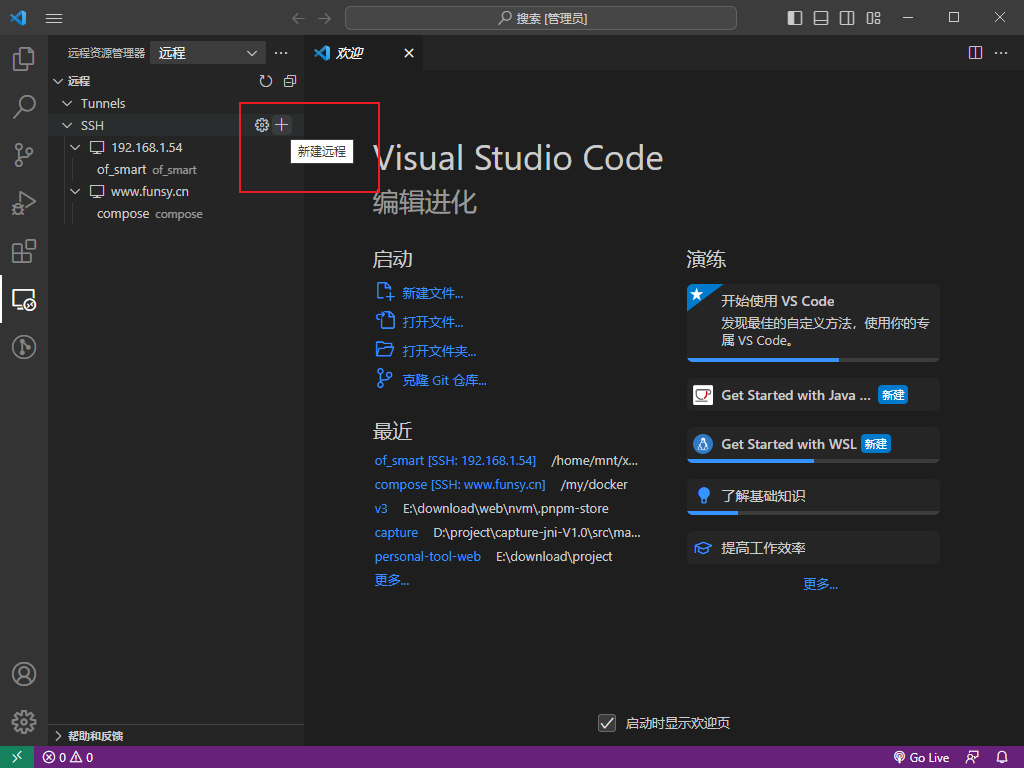Screen dimensions: 1024x768
Task: Collapse the Tunnels tree node
Action: coord(67,103)
